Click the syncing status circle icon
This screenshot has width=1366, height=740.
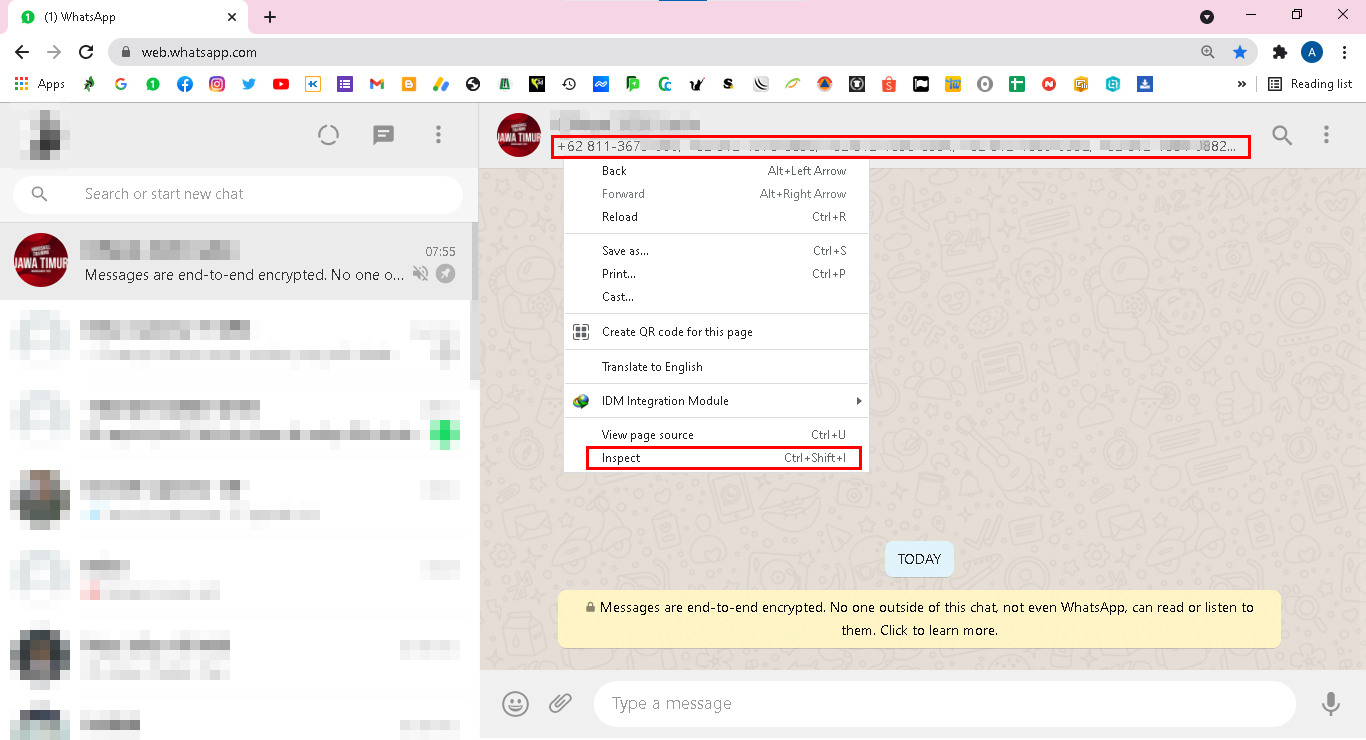coord(328,134)
